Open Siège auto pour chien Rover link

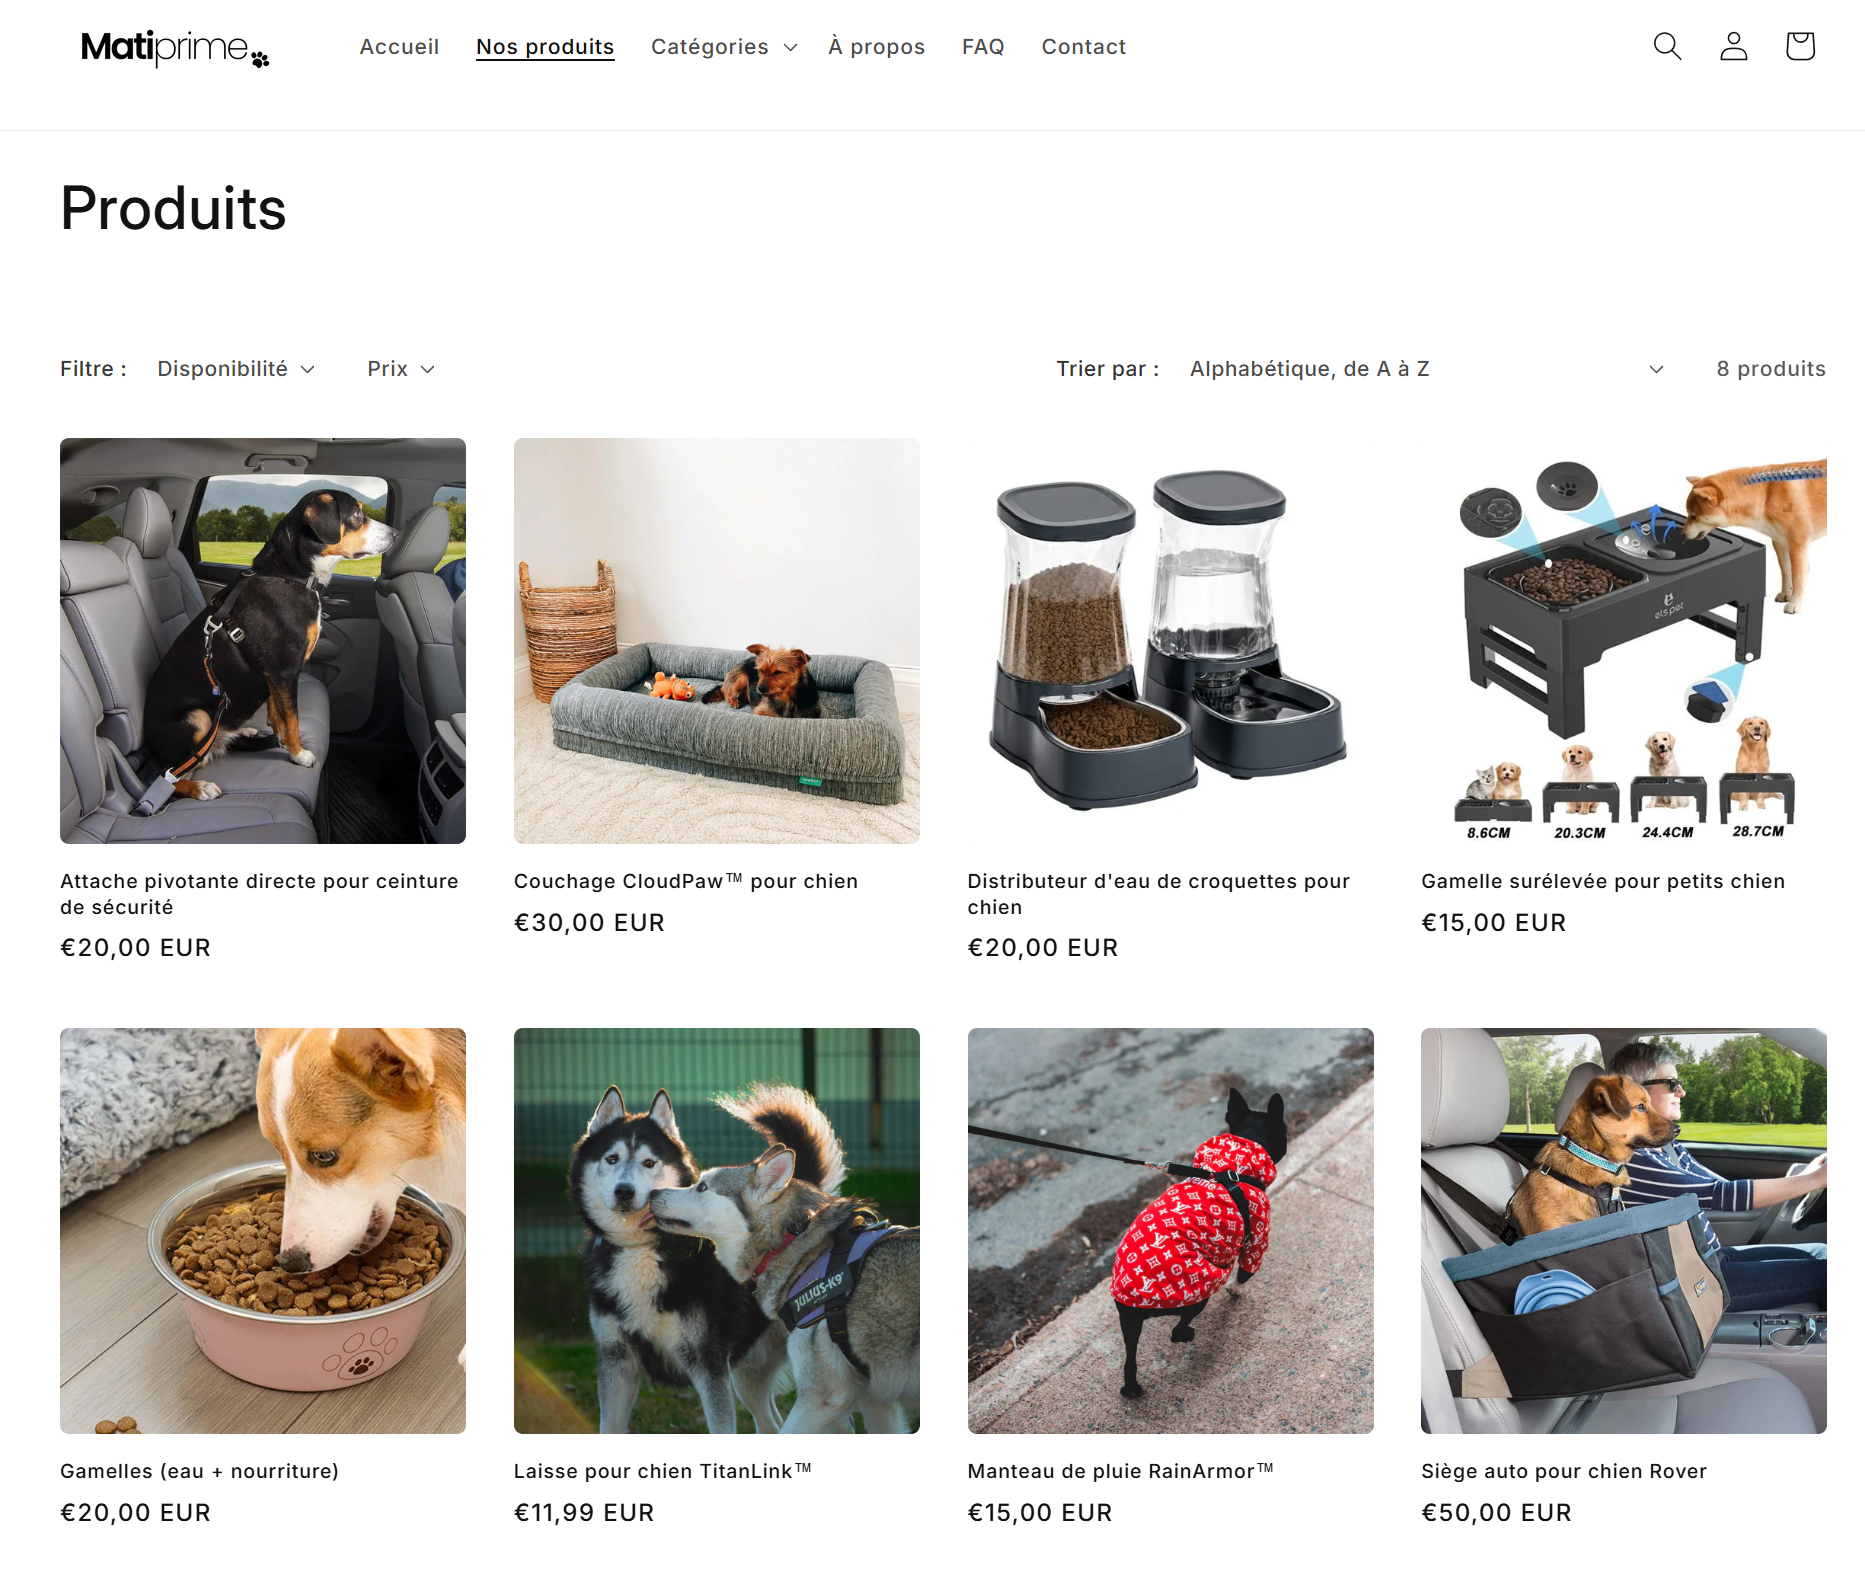(x=1564, y=1471)
